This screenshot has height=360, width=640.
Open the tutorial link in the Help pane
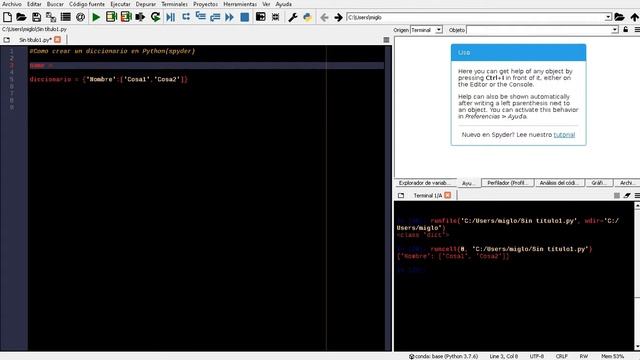point(564,135)
